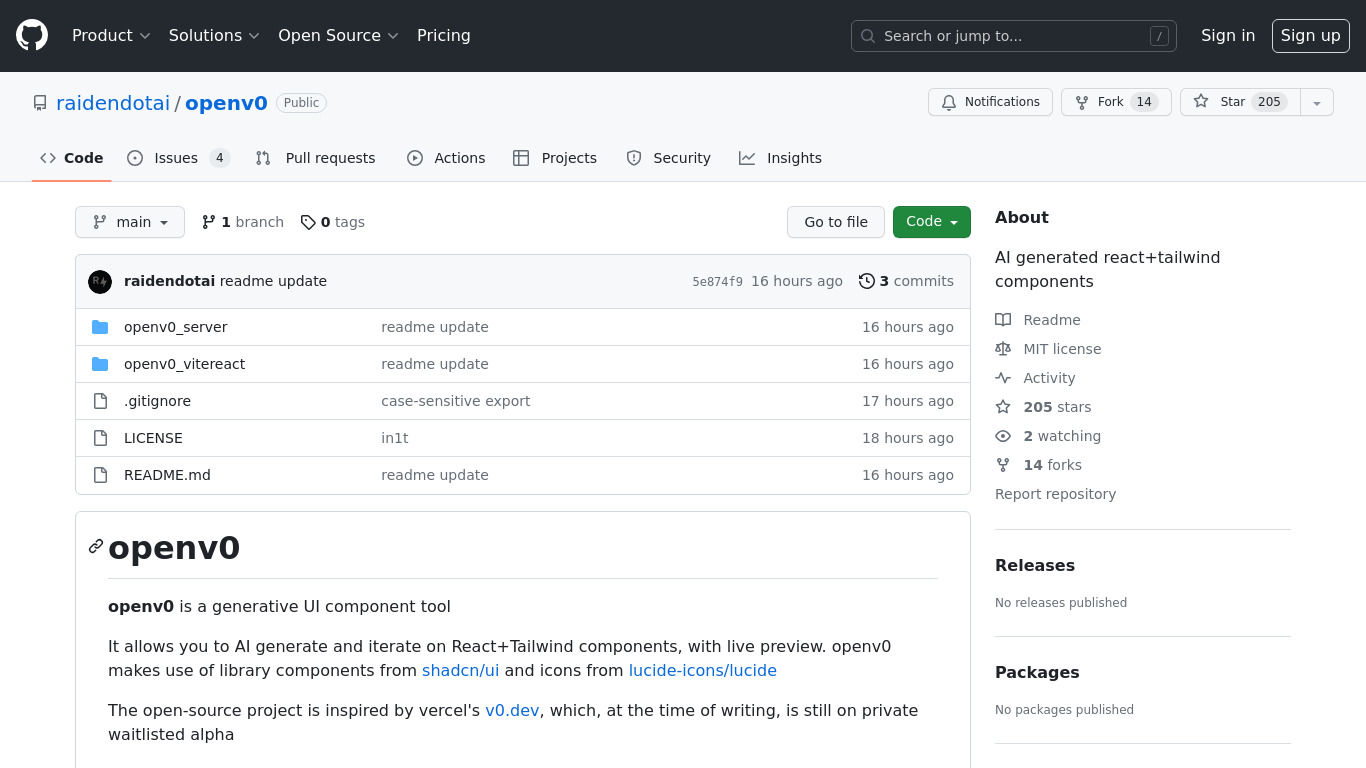Screen dimensions: 1366x768
Task: Click the openv0_server folder icon
Action: click(100, 327)
